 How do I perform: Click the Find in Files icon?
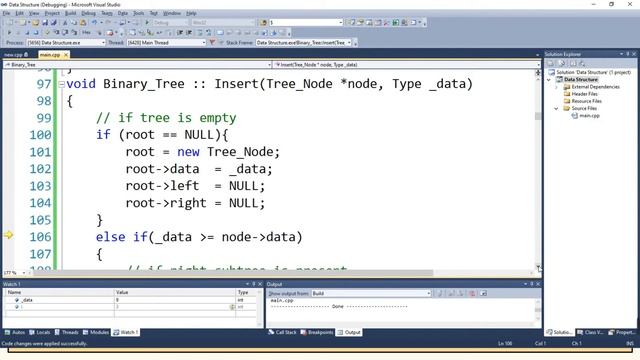[263, 22]
